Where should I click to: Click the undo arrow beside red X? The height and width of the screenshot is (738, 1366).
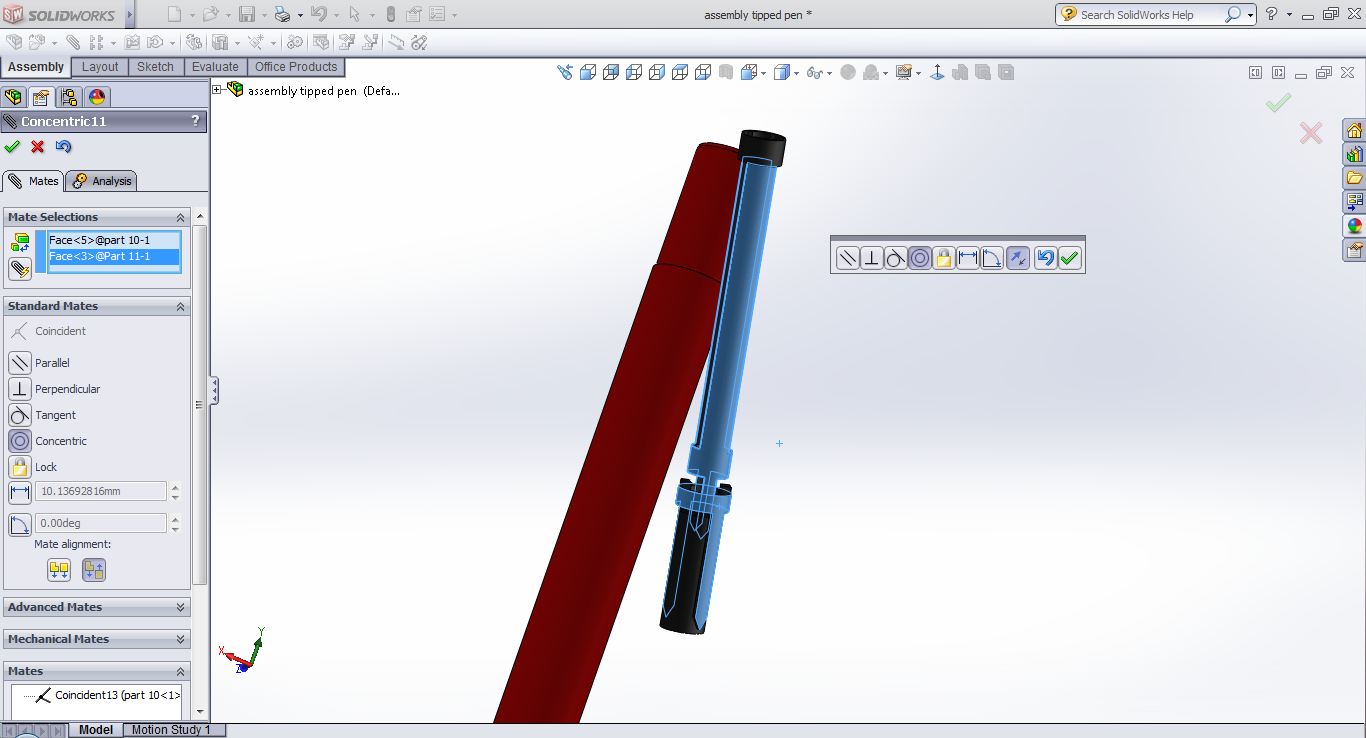(x=64, y=147)
